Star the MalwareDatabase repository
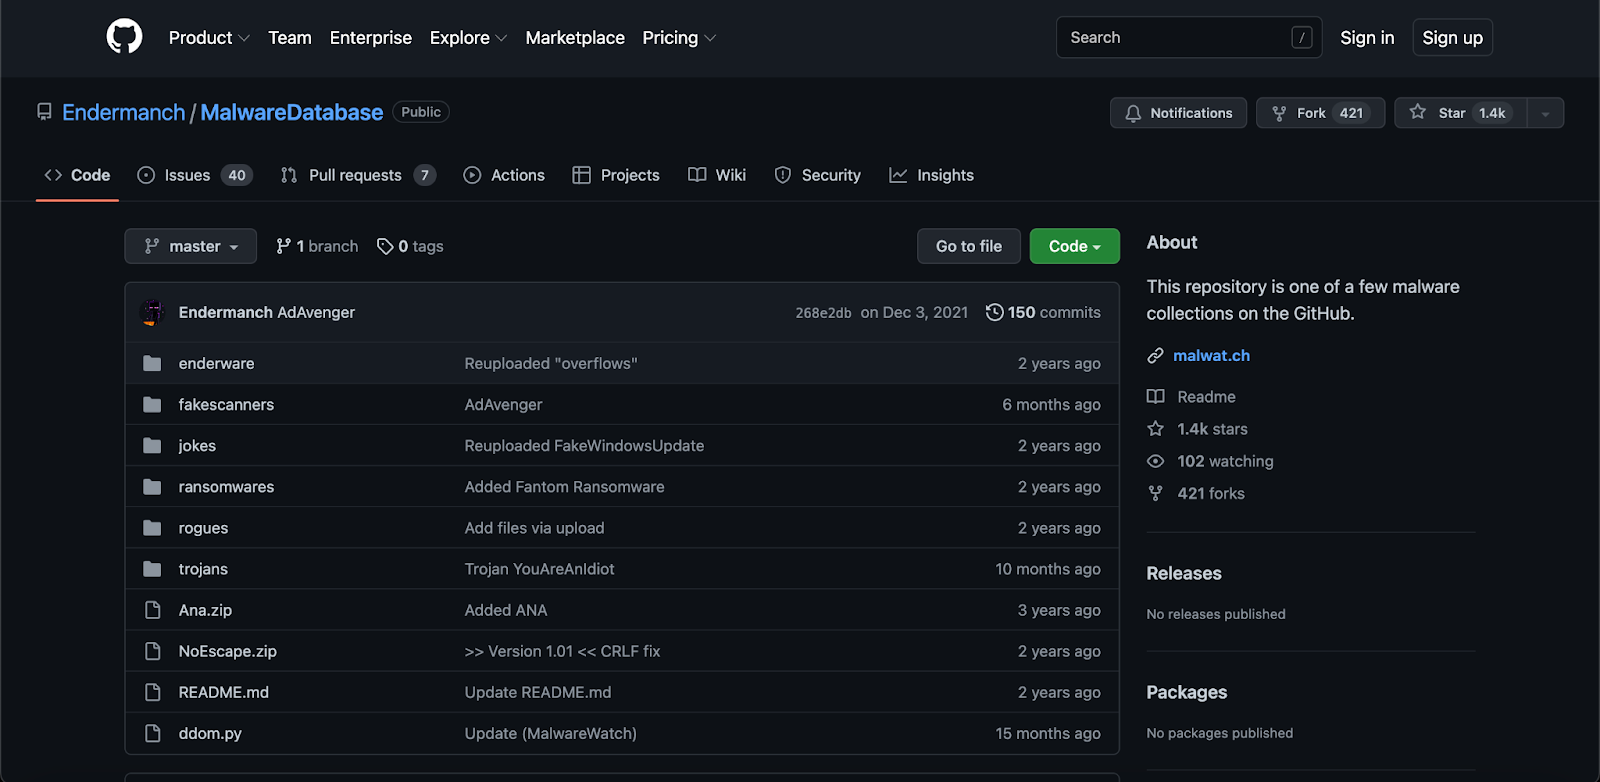Screen dimensions: 1600x782 tap(1460, 113)
